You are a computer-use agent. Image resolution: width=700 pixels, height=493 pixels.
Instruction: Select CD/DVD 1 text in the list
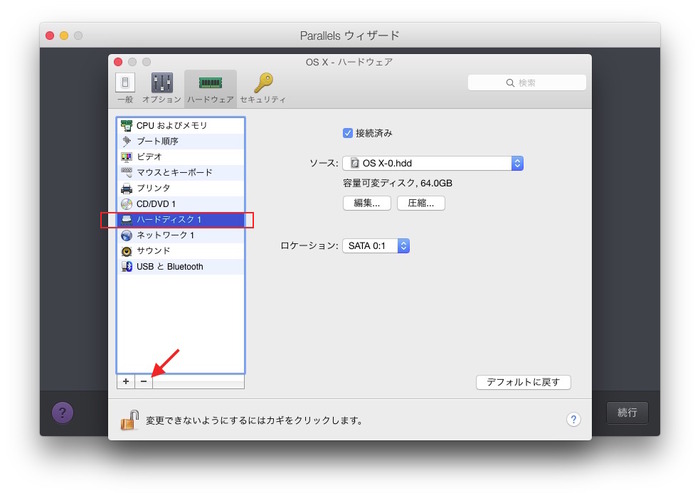[156, 204]
